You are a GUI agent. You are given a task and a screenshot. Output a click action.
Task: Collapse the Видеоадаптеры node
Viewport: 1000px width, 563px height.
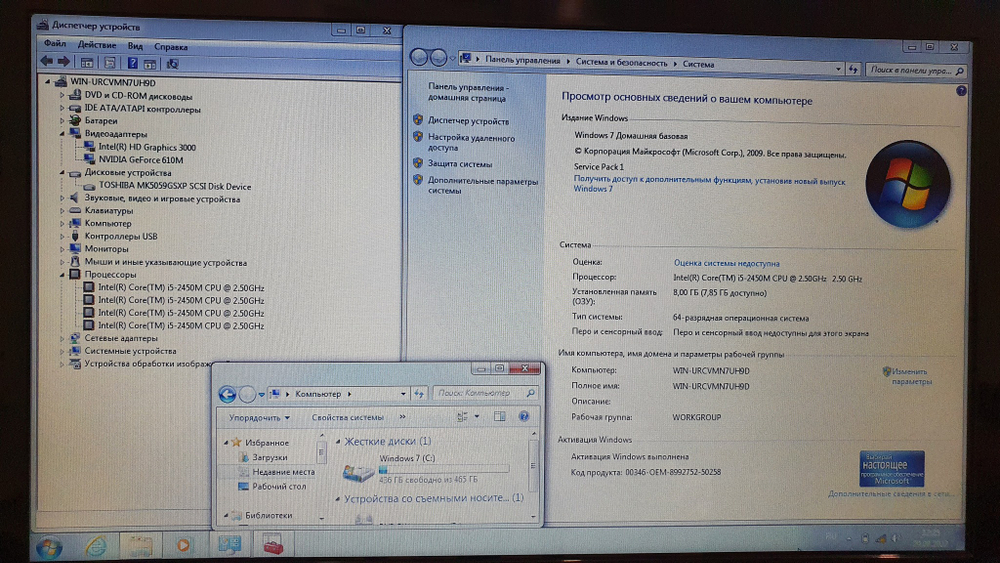point(62,133)
